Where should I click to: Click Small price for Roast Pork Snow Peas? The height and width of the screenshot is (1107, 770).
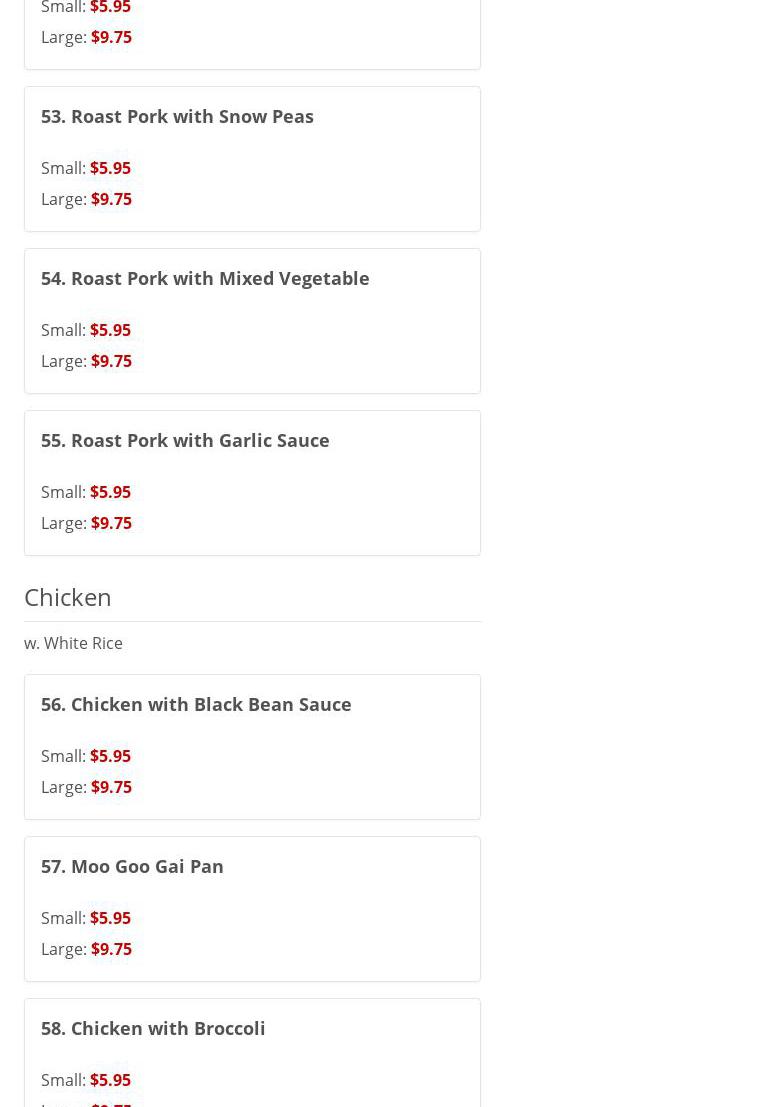point(110,168)
